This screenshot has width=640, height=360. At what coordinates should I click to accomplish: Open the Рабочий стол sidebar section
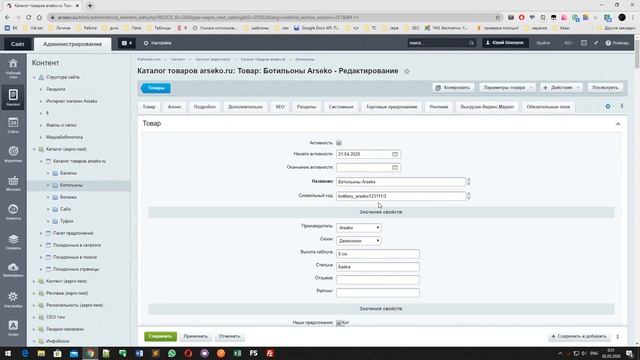13,68
